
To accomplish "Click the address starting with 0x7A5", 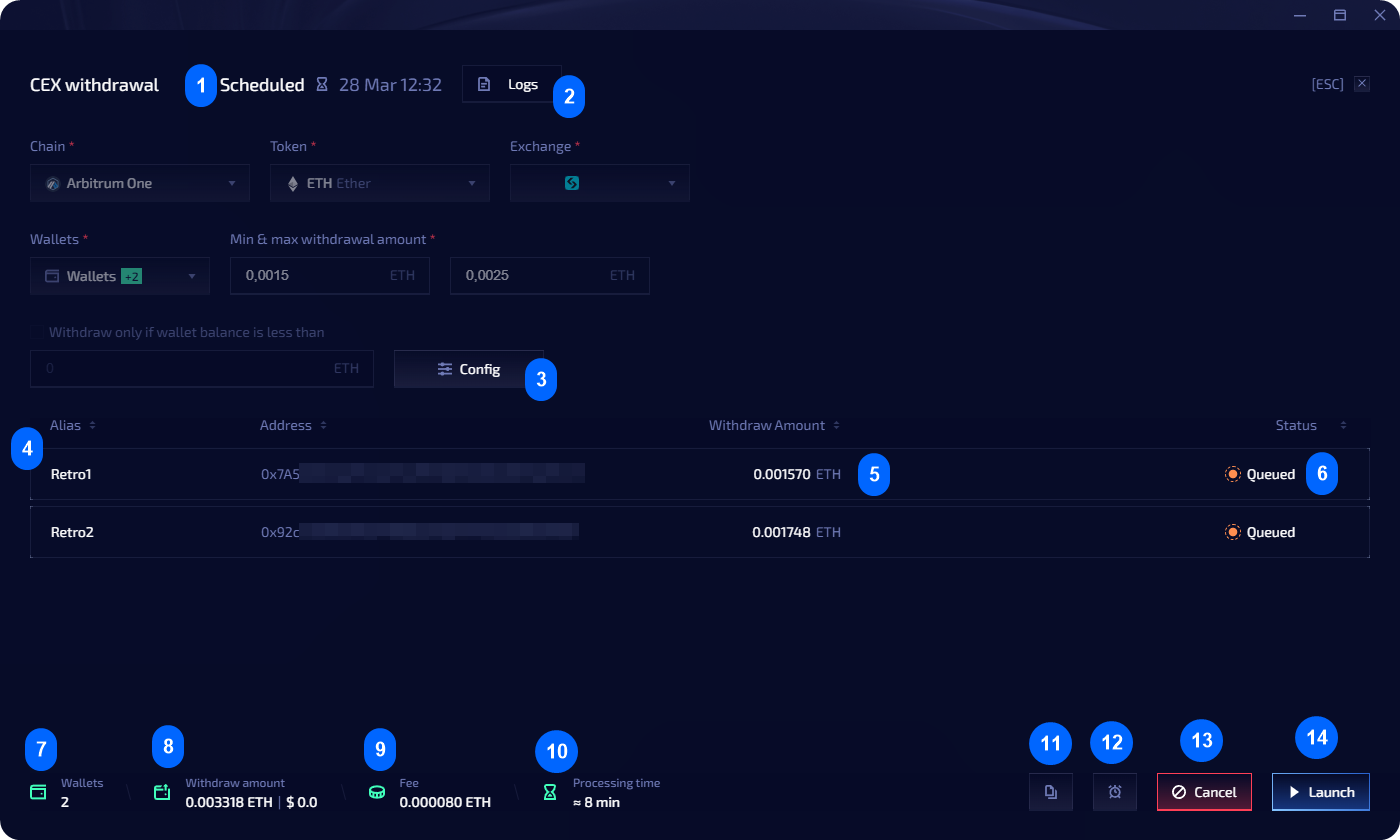I will 422,474.
